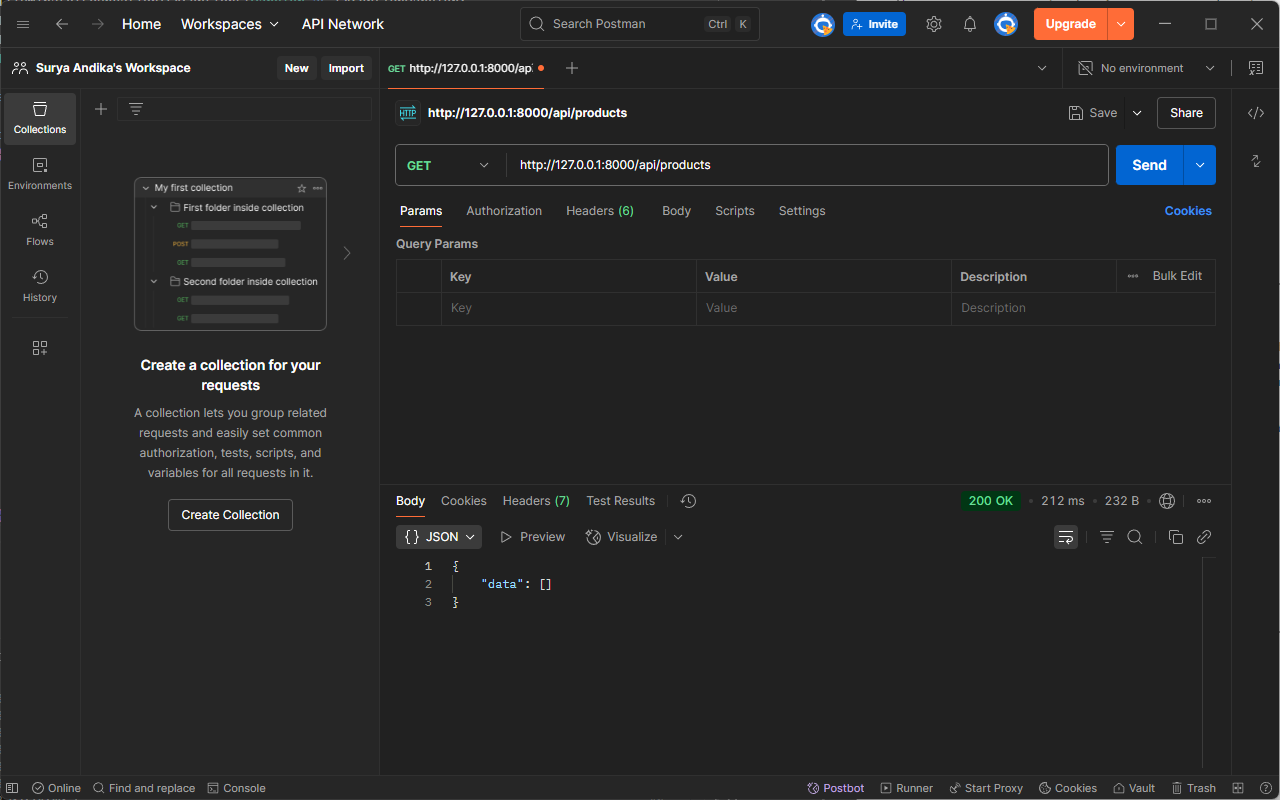This screenshot has height=800, width=1280.
Task: Toggle the sidebar using the status bar icon
Action: (x=13, y=788)
